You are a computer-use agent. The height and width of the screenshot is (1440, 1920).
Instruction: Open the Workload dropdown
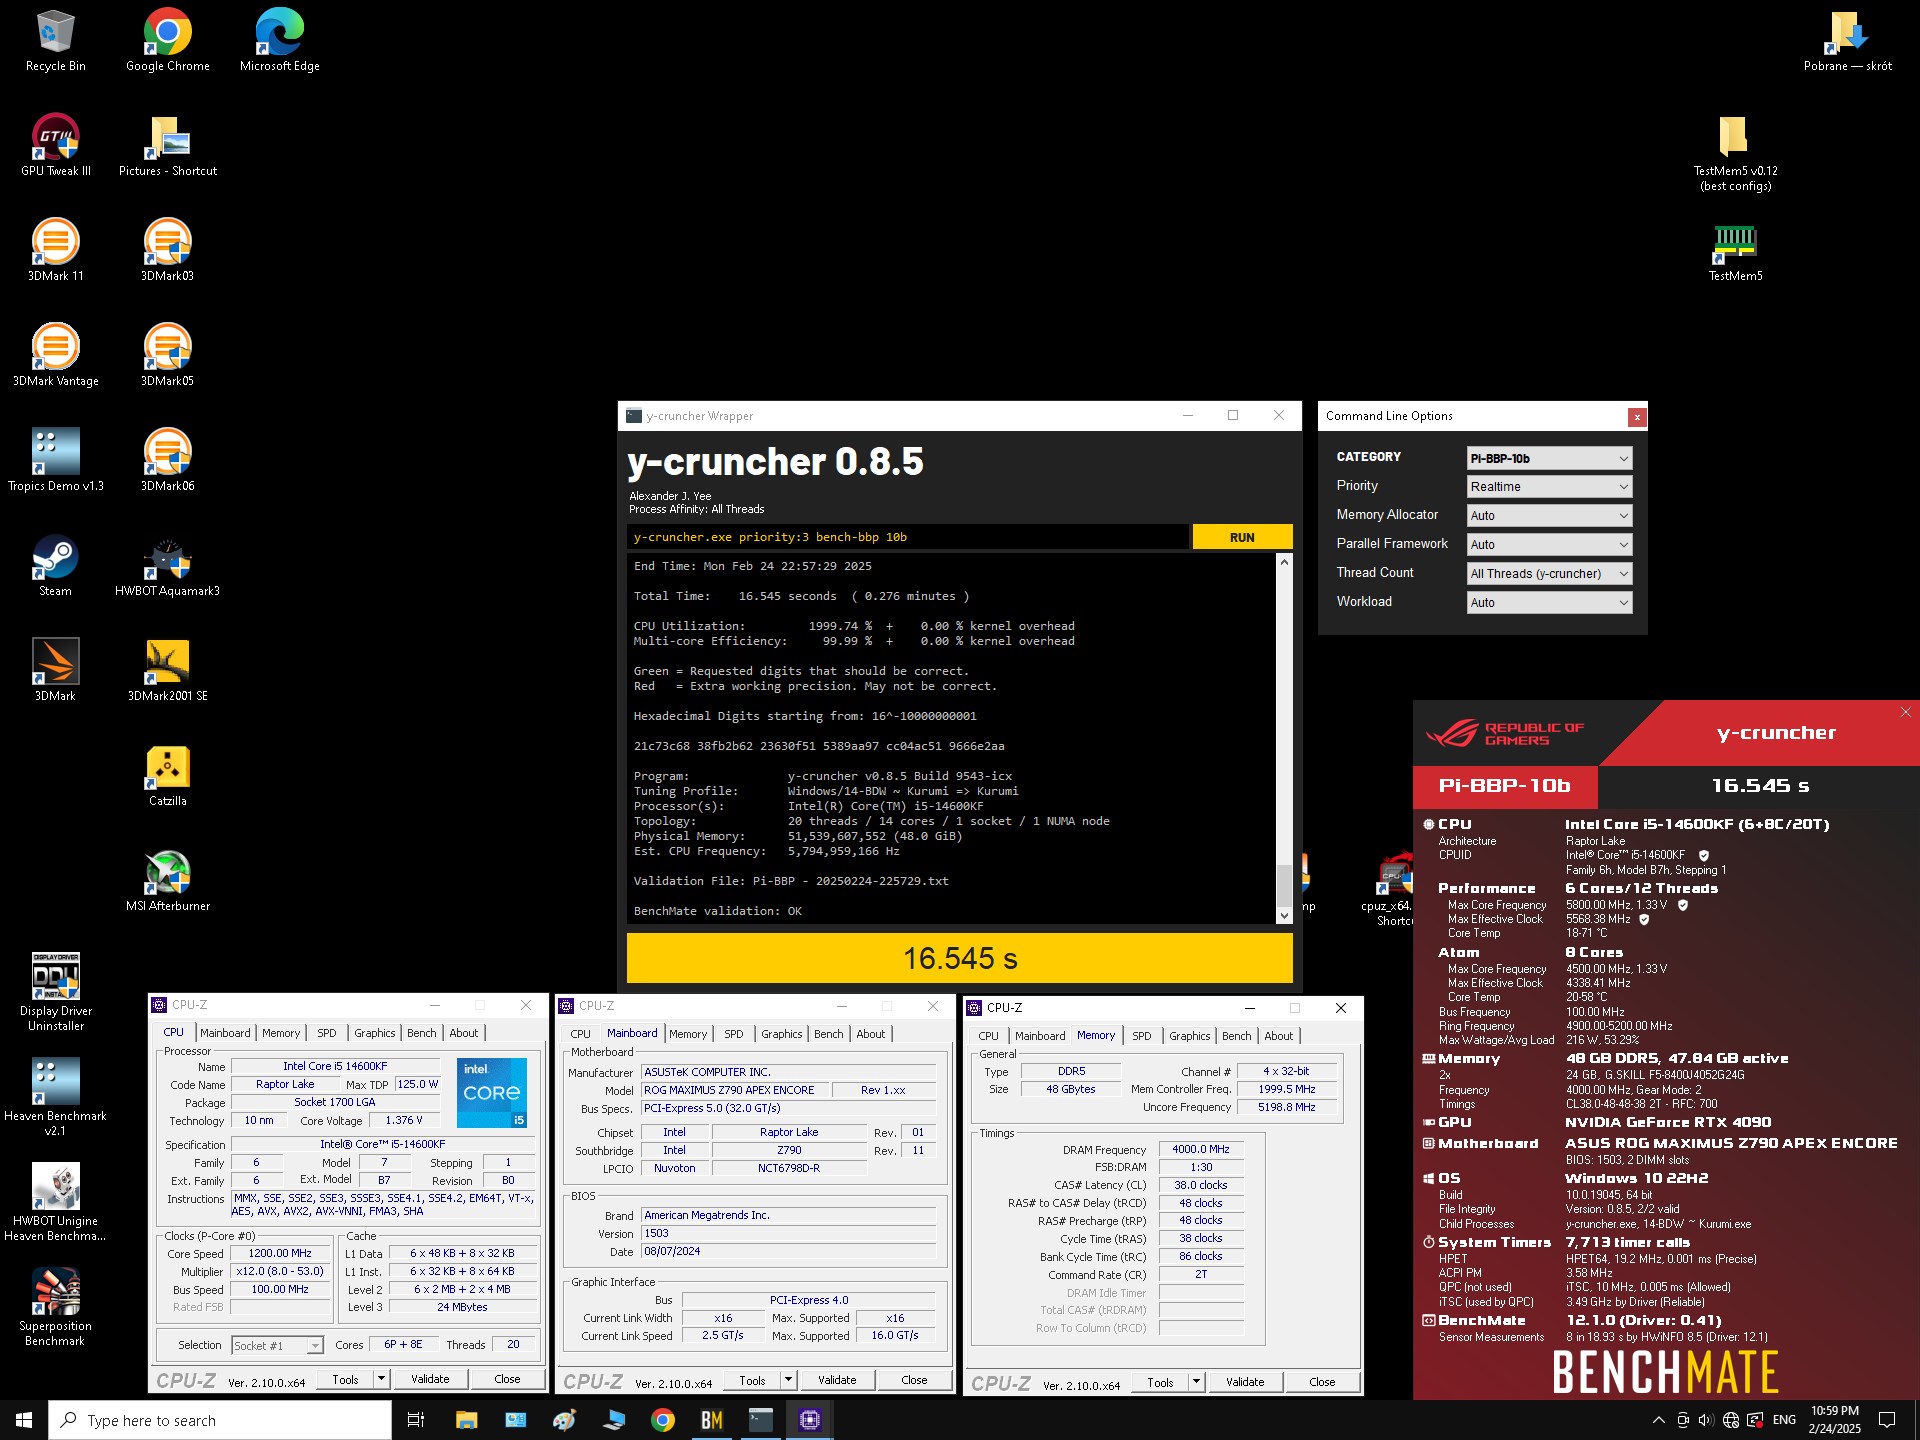pos(1549,603)
